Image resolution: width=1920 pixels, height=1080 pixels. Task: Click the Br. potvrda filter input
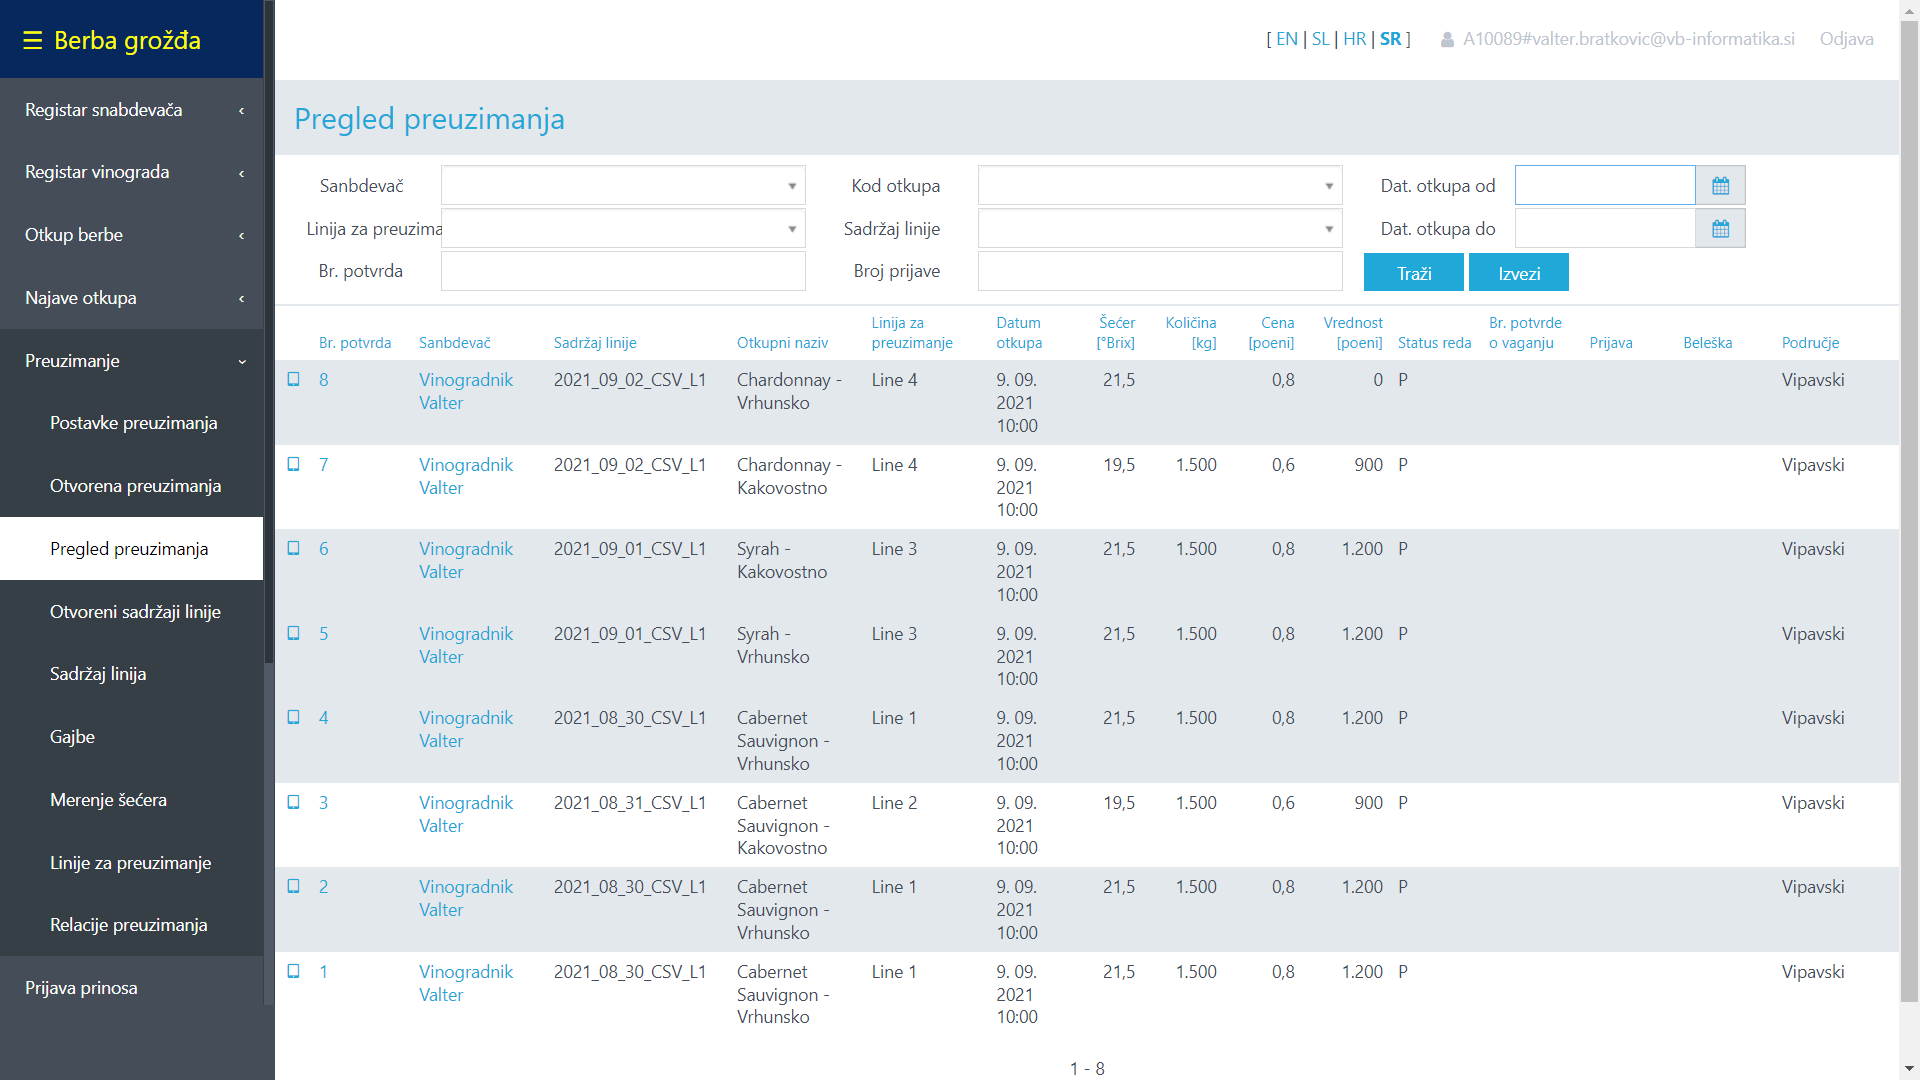click(x=623, y=271)
